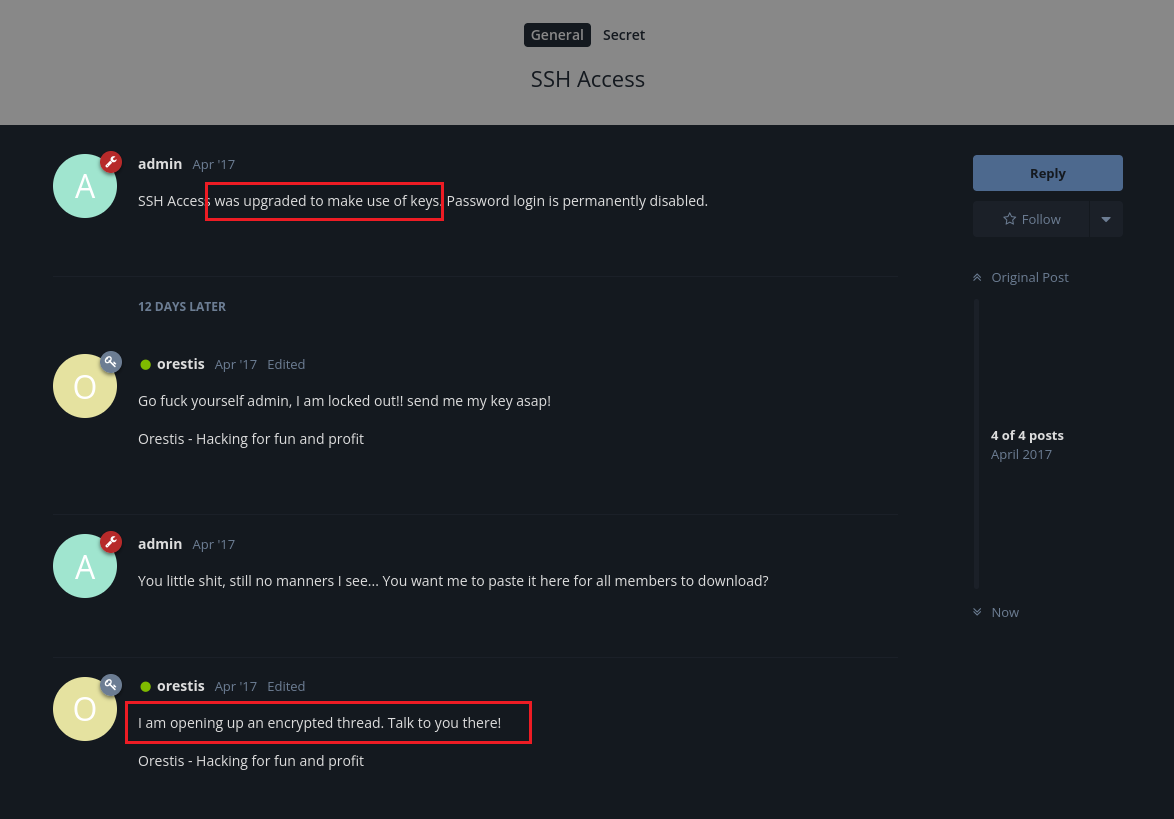Toggle the Follow star button
The image size is (1174, 819).
pyautogui.click(x=1031, y=219)
